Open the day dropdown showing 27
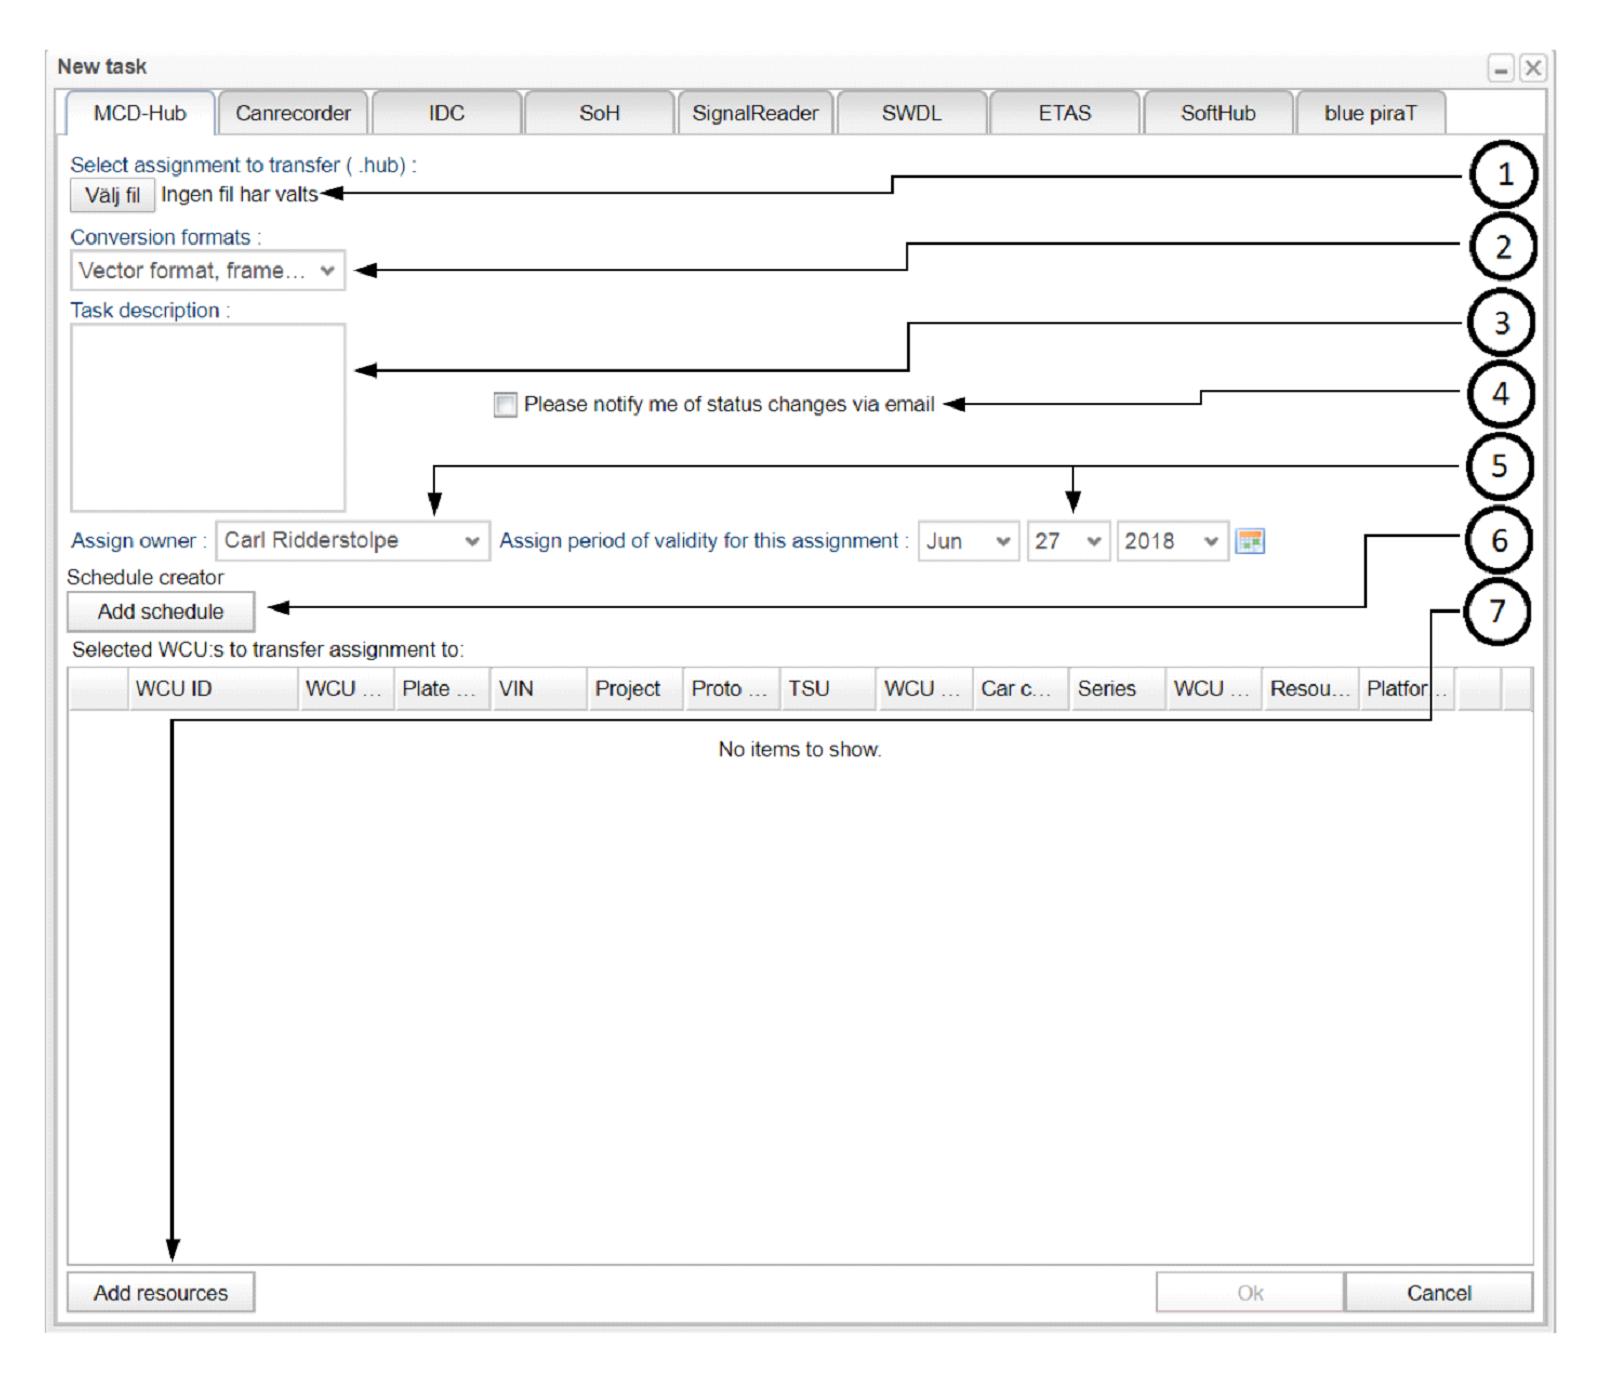 click(1067, 541)
